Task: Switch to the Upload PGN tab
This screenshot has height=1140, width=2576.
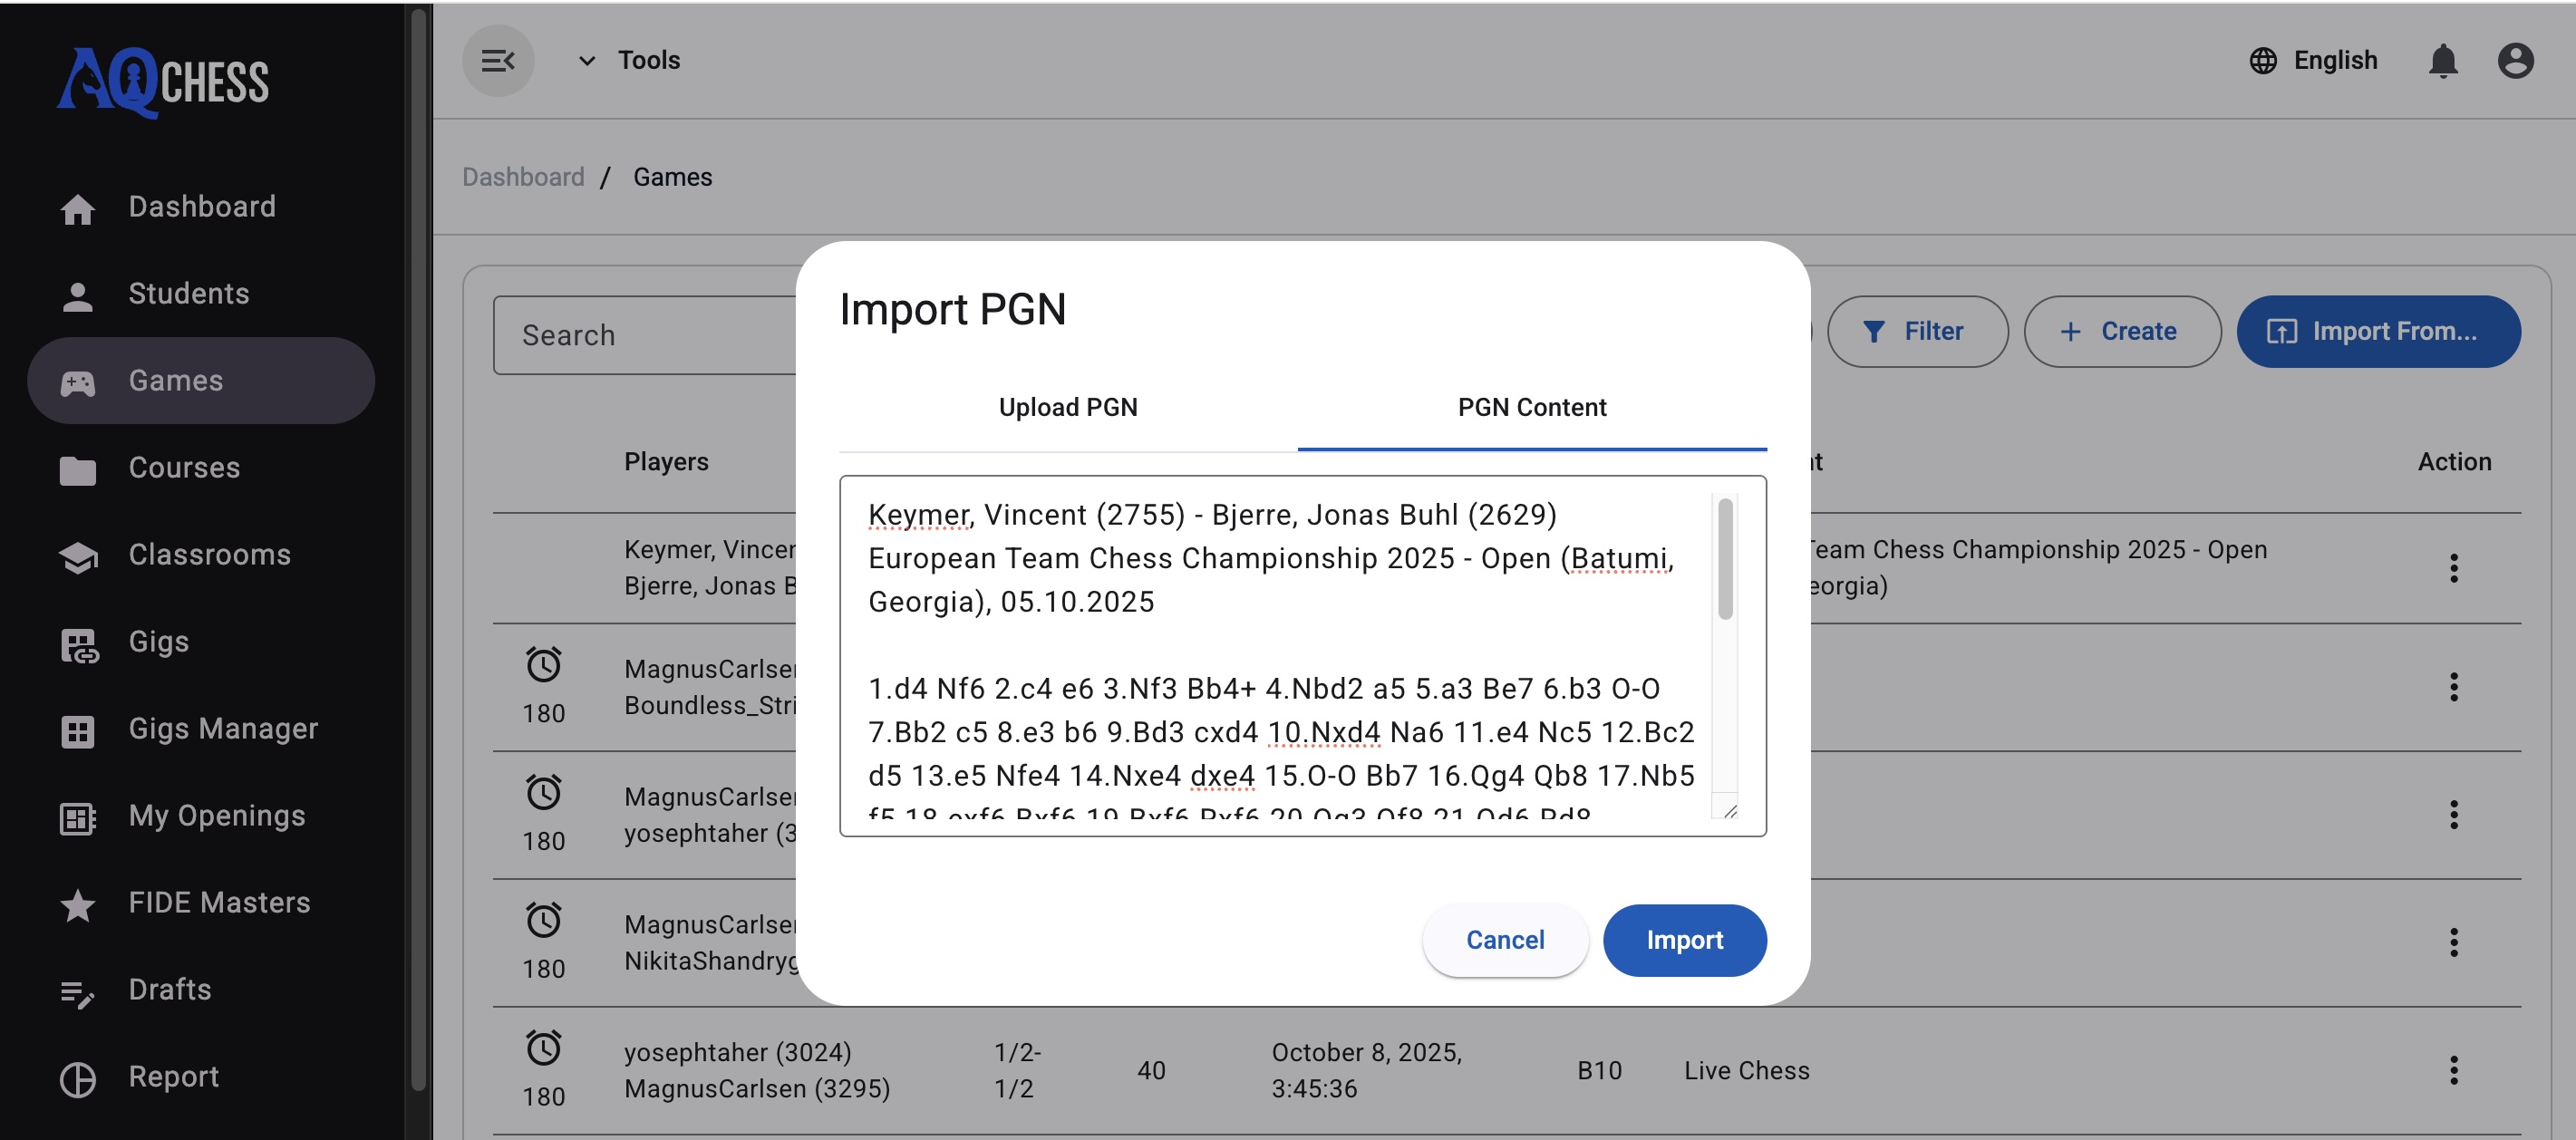Action: (x=1067, y=407)
